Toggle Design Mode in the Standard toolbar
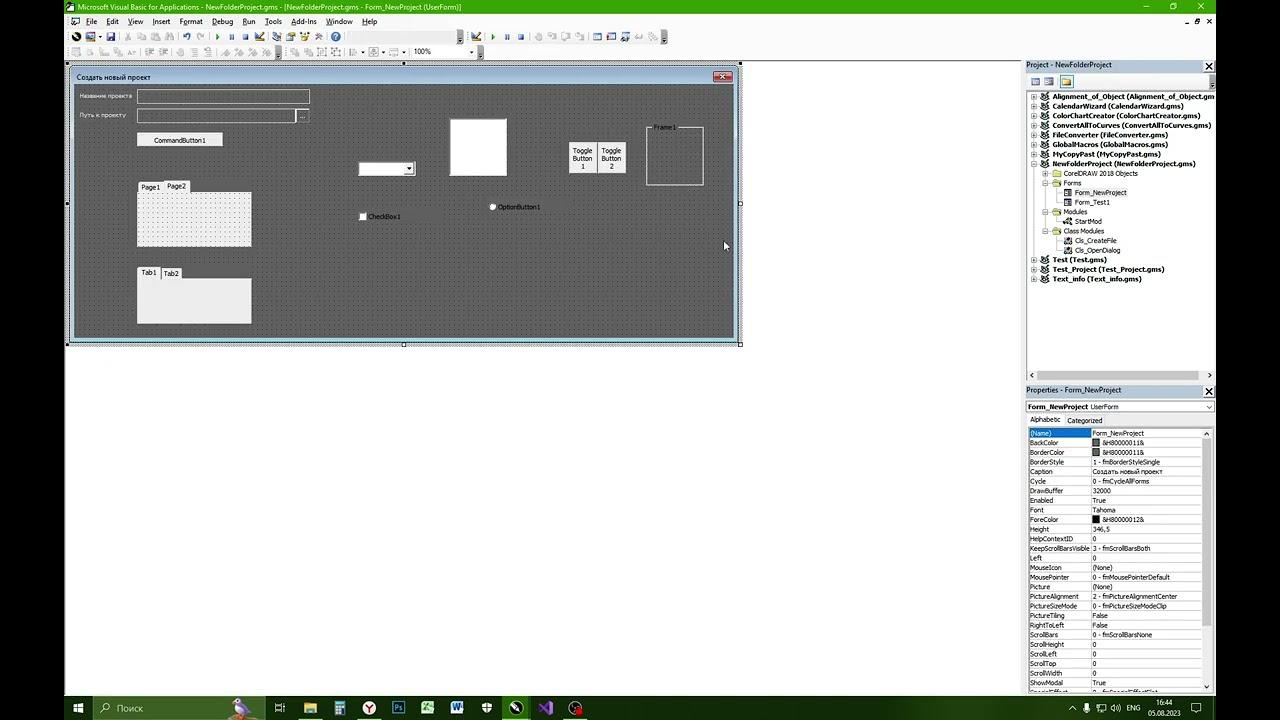The height and width of the screenshot is (720, 1280). [x=260, y=37]
